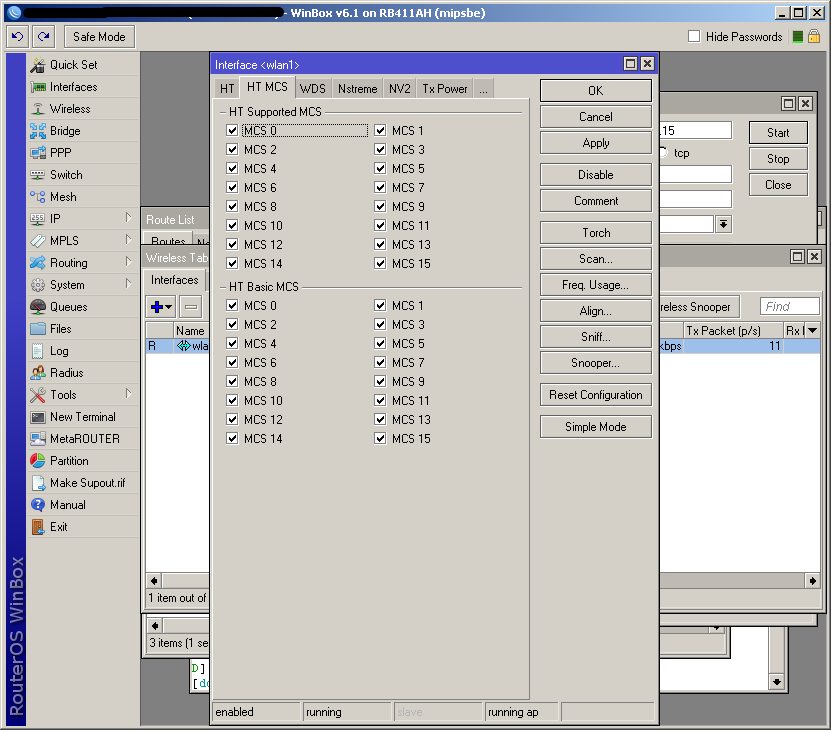The height and width of the screenshot is (730, 831).
Task: Open the Radius sidebar icon
Action: pyautogui.click(x=38, y=373)
